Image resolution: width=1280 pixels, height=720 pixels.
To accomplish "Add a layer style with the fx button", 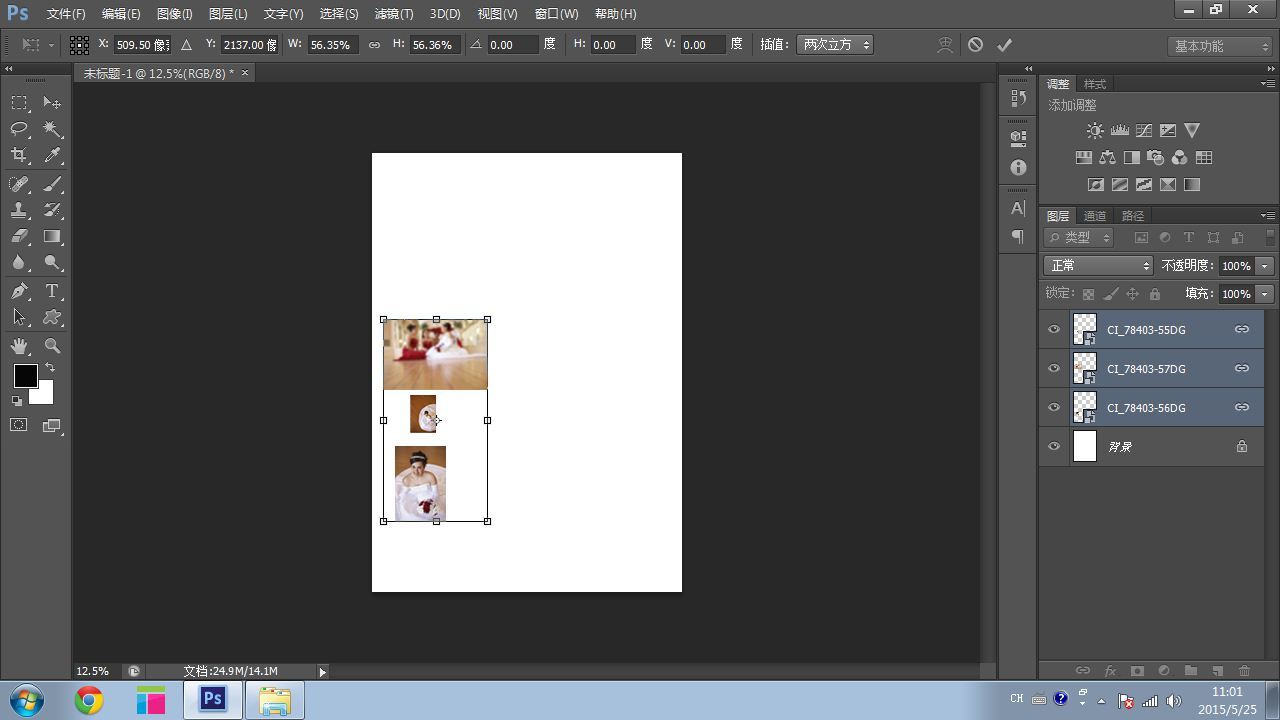I will click(x=1109, y=671).
